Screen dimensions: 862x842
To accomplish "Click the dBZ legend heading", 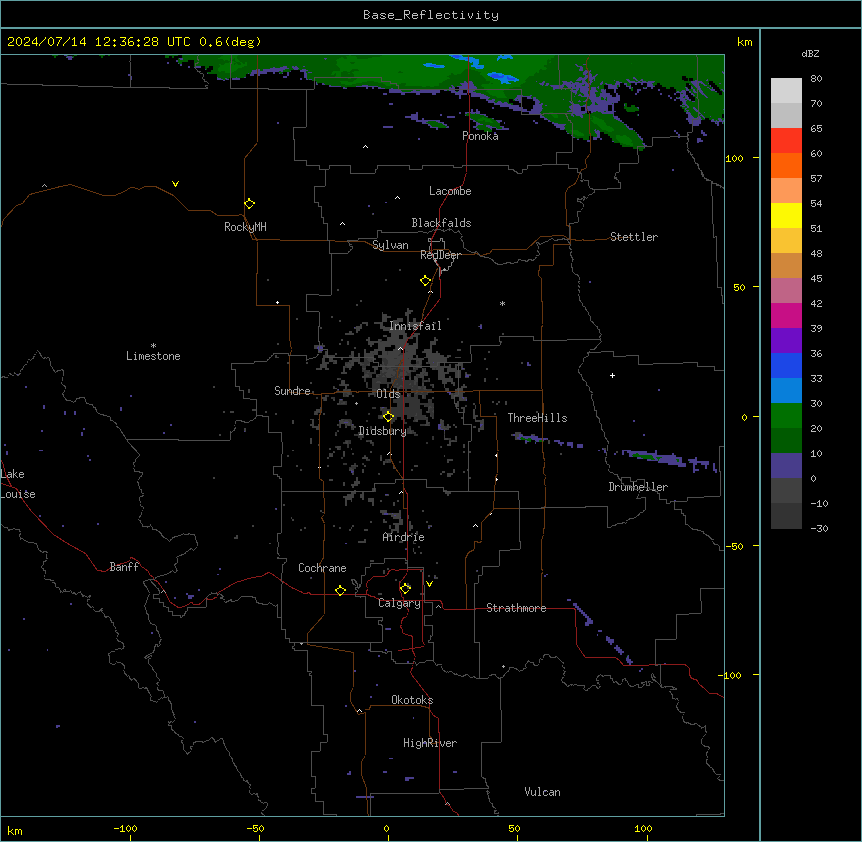I will pos(810,53).
